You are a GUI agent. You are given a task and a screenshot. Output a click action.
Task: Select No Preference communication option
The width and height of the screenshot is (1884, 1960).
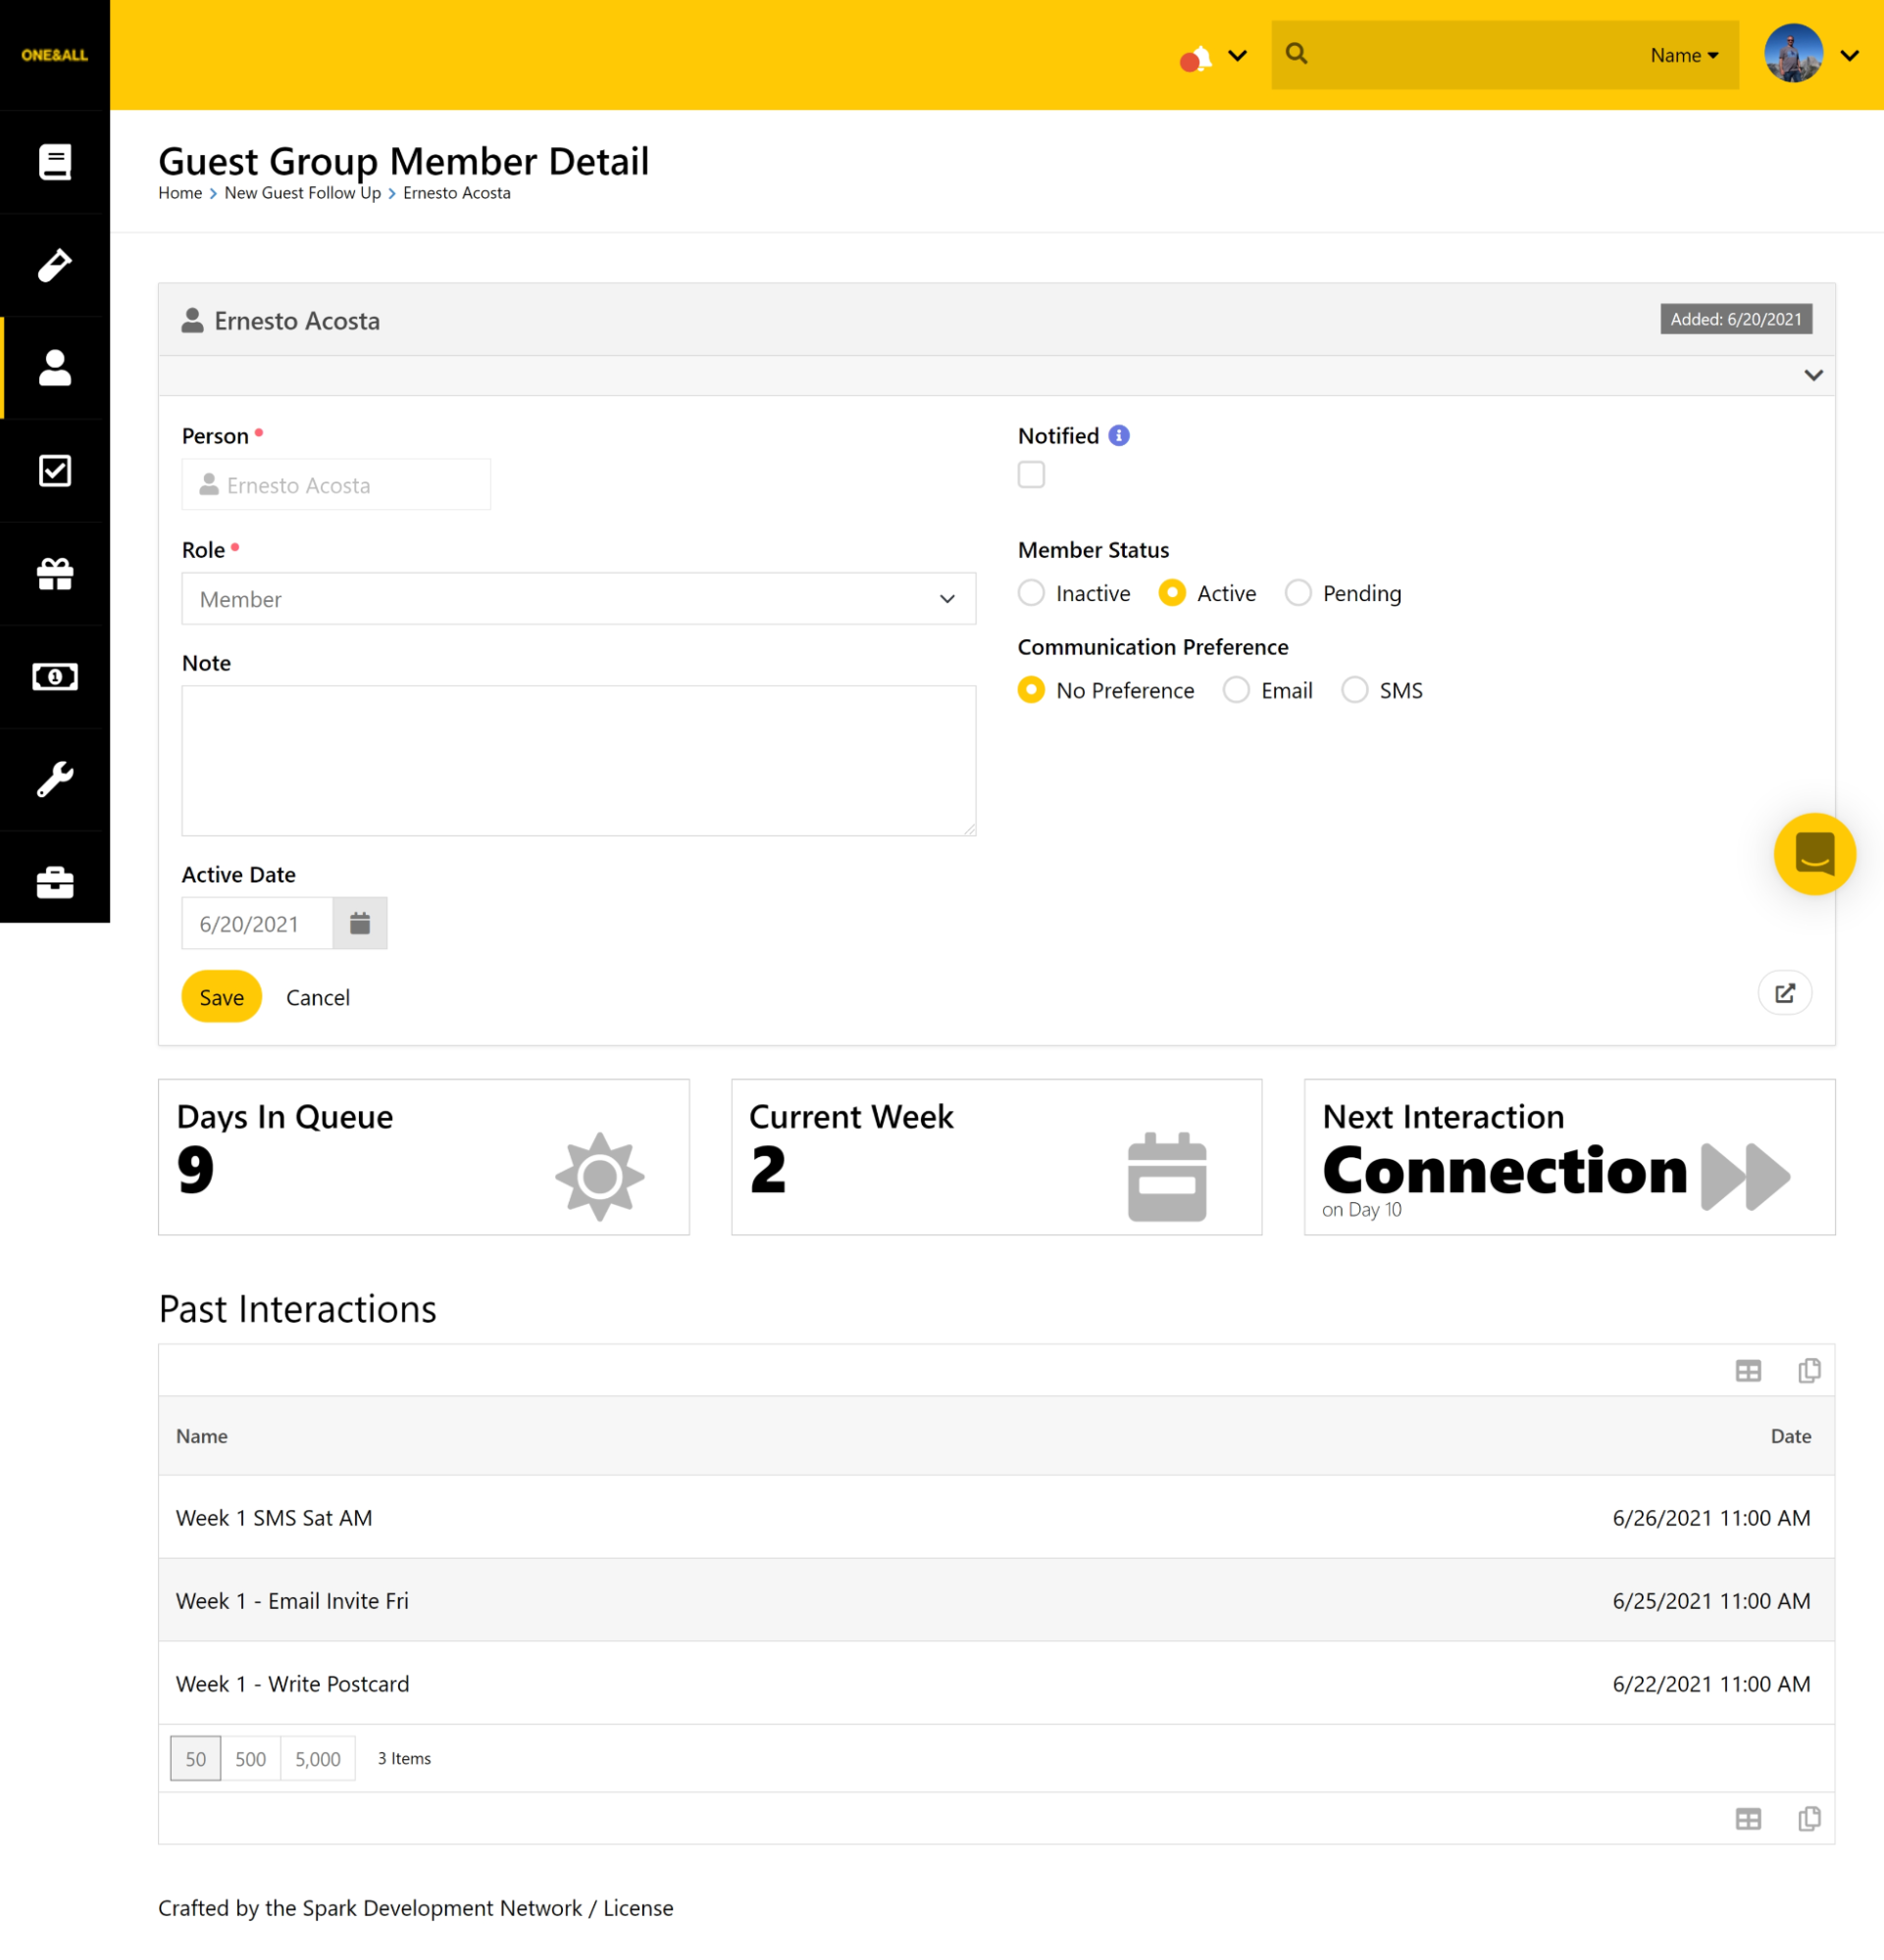point(1031,690)
